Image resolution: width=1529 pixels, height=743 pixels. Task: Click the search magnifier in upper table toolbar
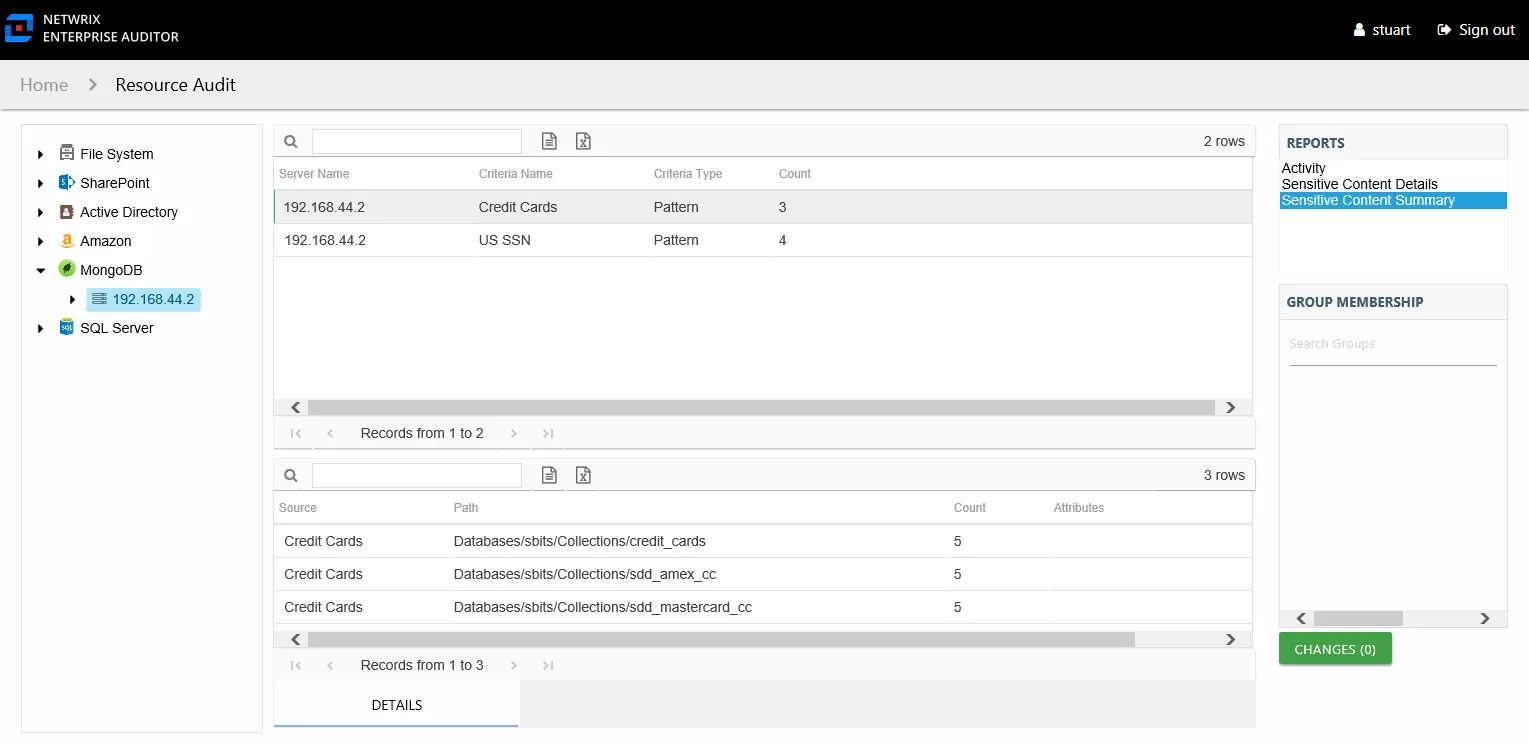(x=291, y=142)
